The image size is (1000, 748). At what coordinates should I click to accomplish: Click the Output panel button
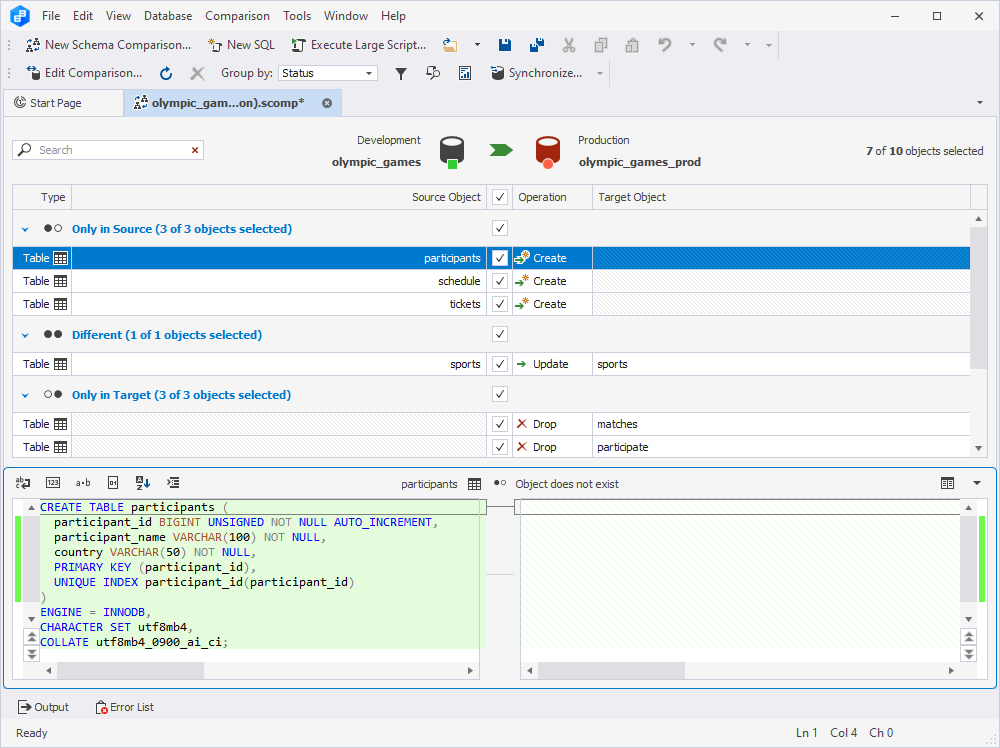[43, 707]
